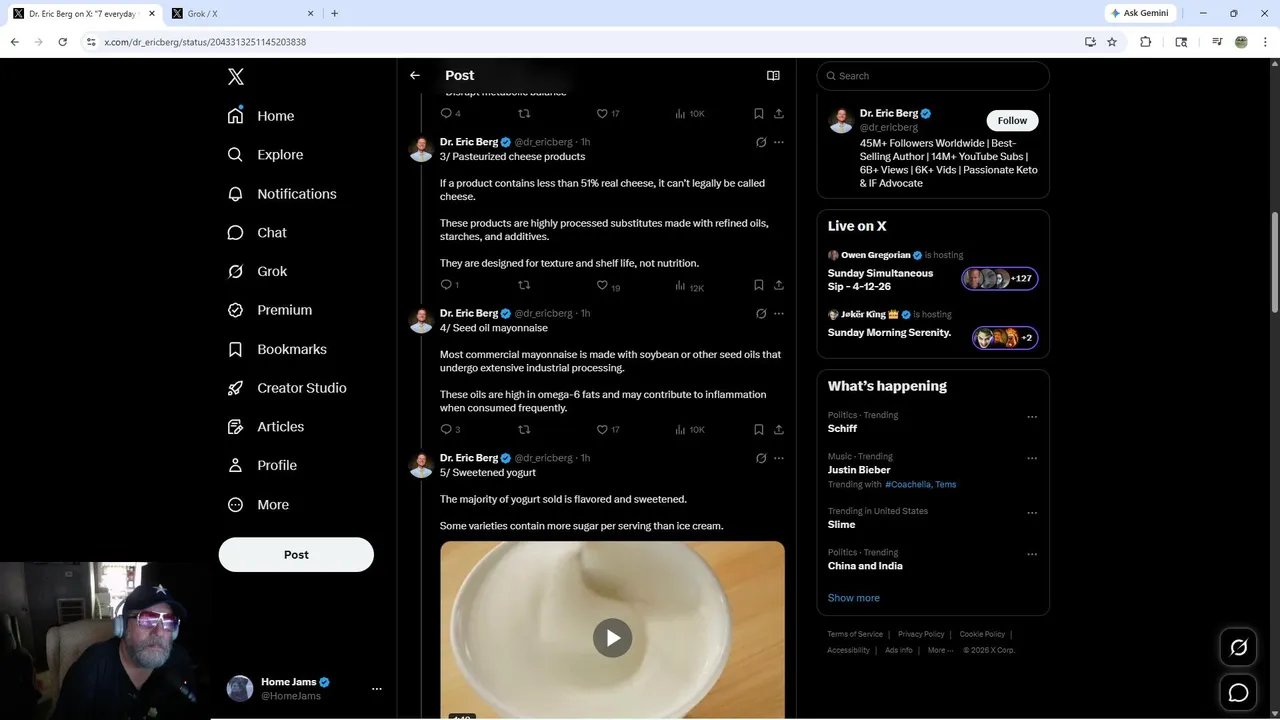The height and width of the screenshot is (720, 1280).
Task: Repost the pasteurized cheese products post
Action: pyautogui.click(x=524, y=285)
